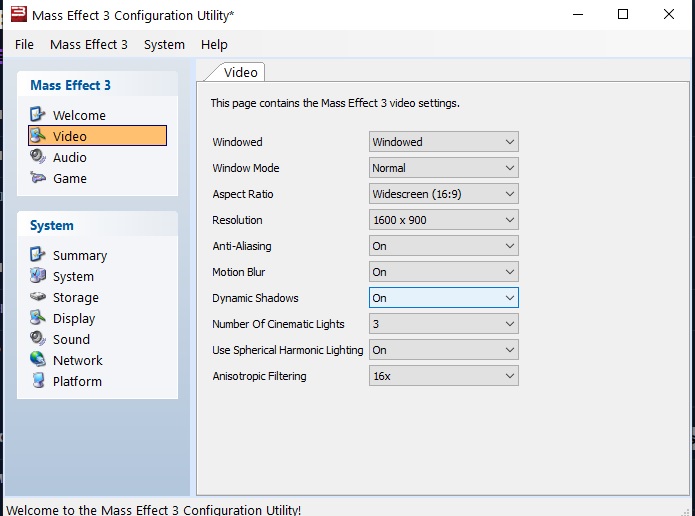The width and height of the screenshot is (695, 516).
Task: Click the Welcome page icon in sidebar
Action: tap(38, 114)
